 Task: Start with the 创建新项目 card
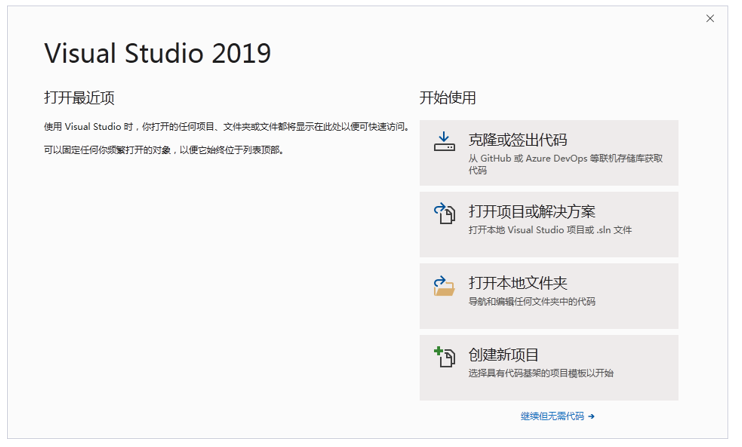pyautogui.click(x=549, y=368)
